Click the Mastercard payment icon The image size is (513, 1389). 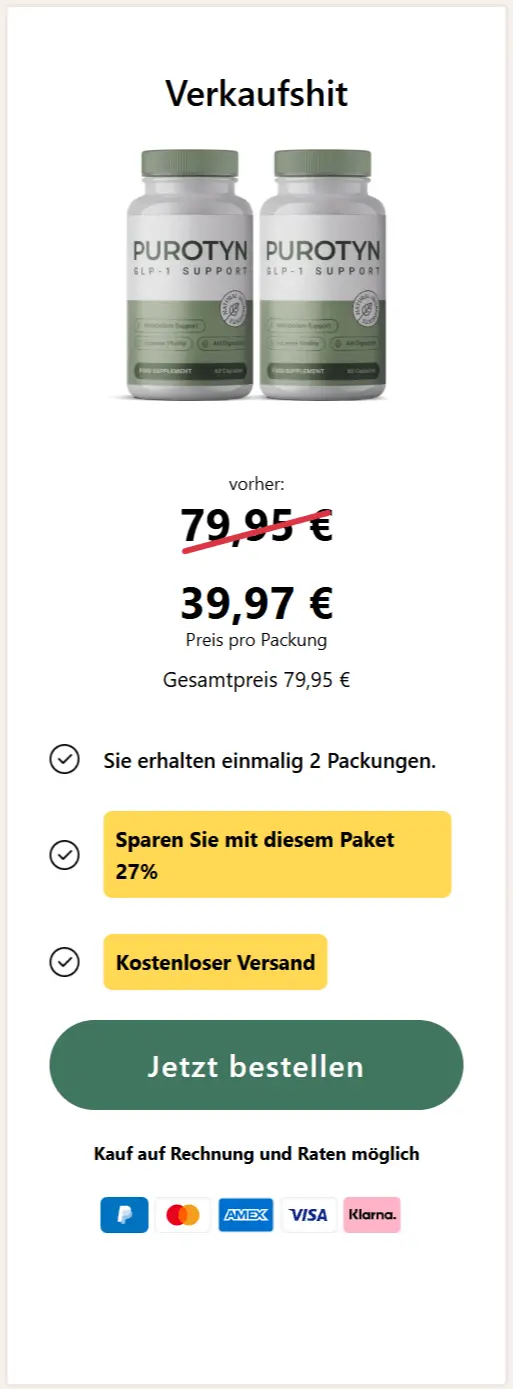pos(183,1215)
